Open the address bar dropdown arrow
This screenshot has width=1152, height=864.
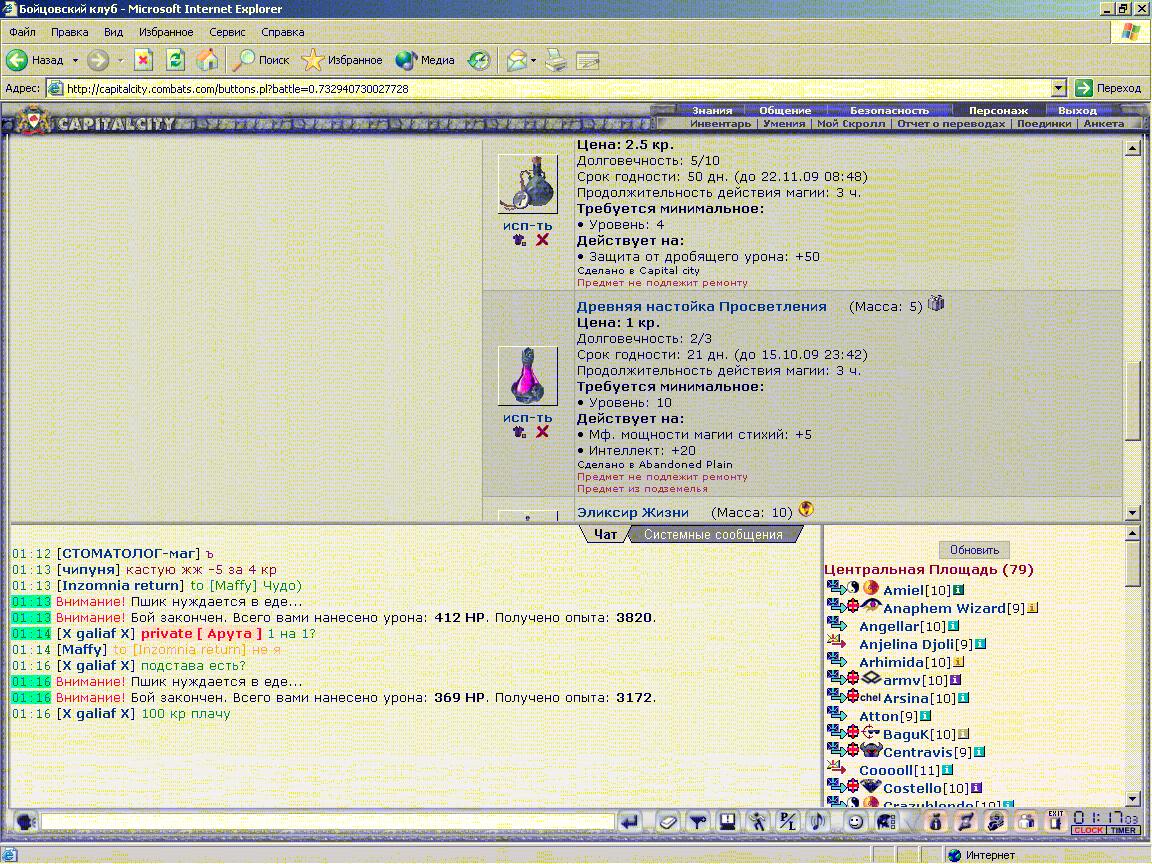[1060, 88]
